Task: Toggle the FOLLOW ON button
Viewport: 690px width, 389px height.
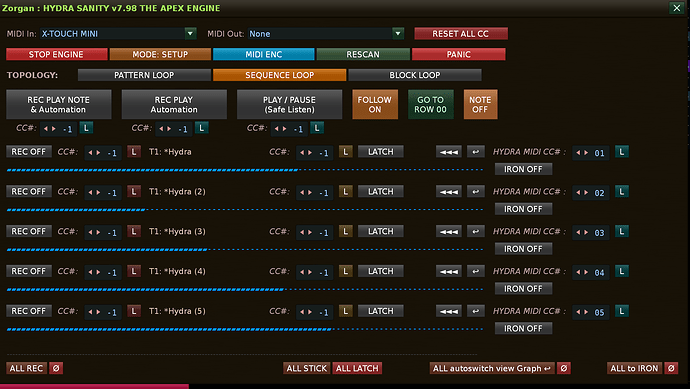Action: (x=375, y=104)
